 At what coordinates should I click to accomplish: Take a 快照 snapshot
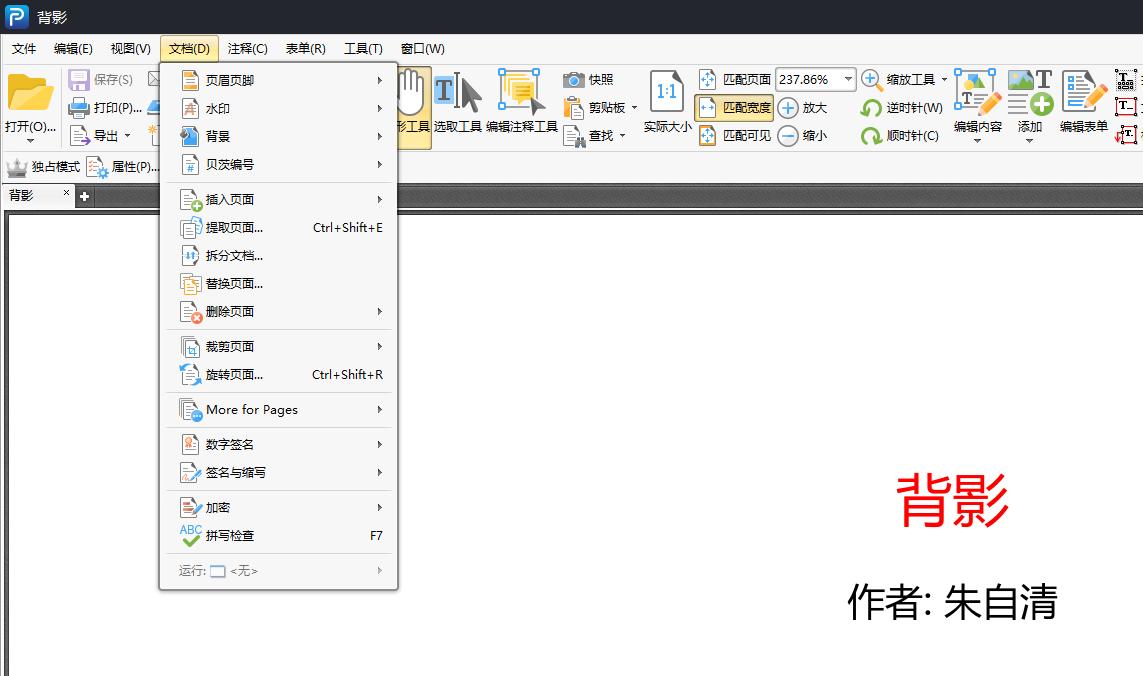click(x=592, y=79)
